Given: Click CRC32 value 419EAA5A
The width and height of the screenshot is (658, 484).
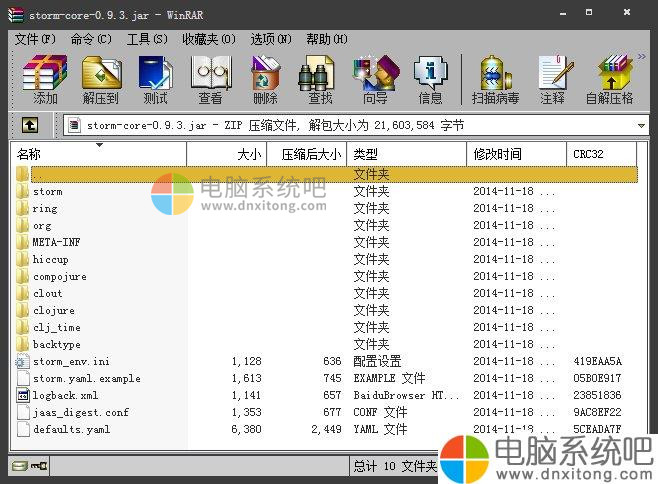Looking at the screenshot, I should [598, 361].
